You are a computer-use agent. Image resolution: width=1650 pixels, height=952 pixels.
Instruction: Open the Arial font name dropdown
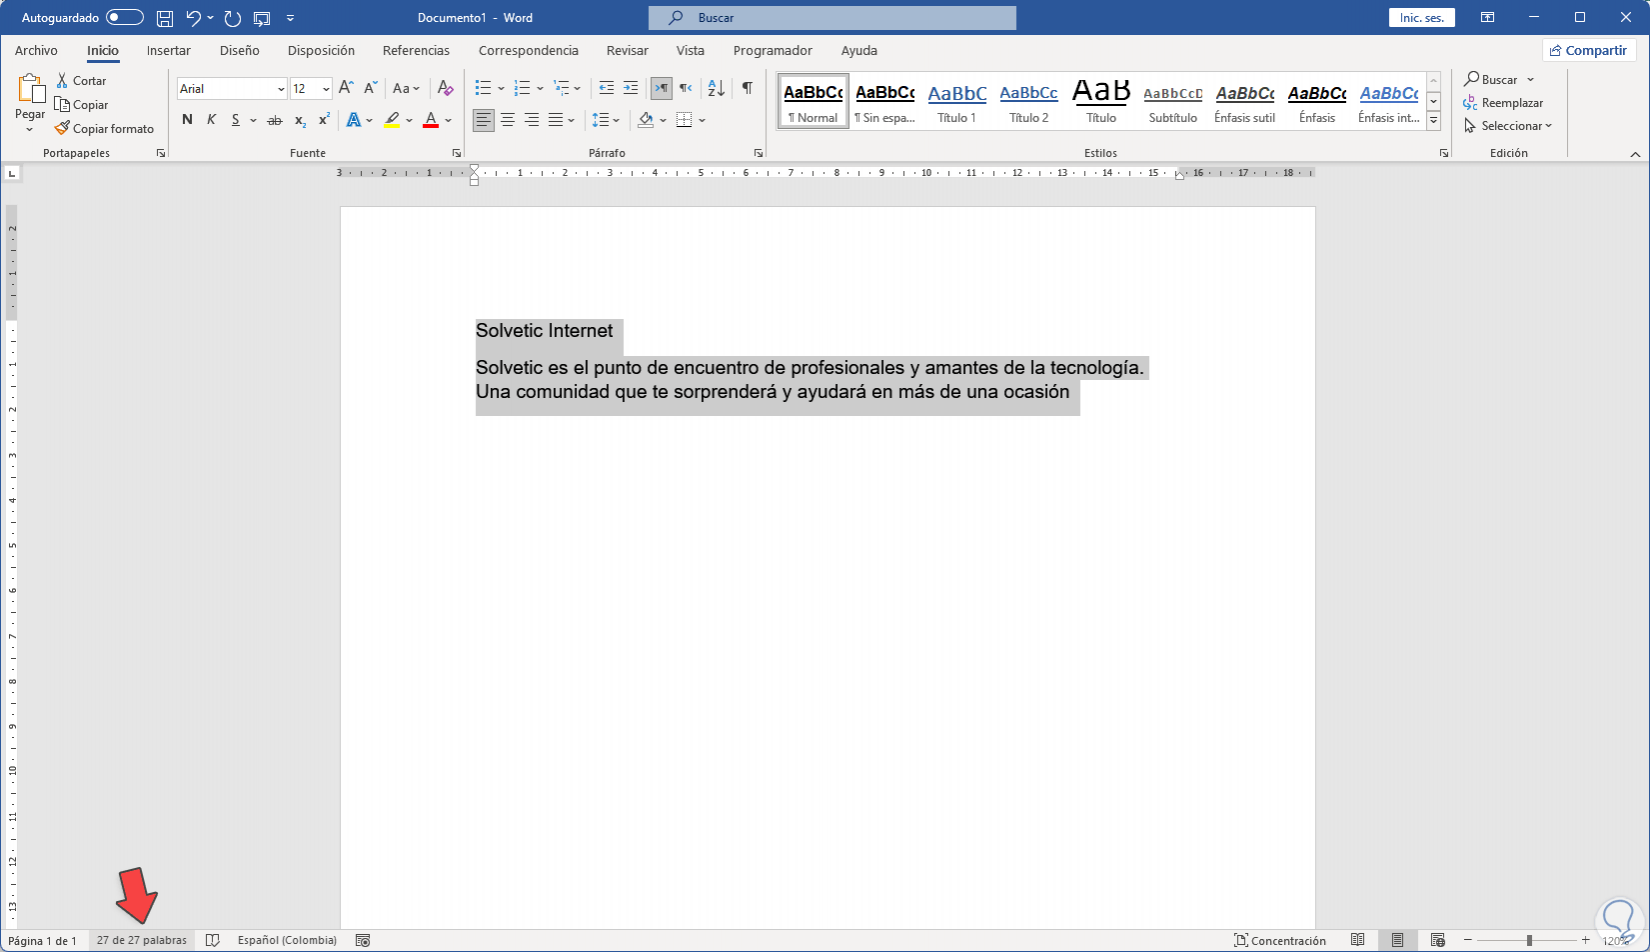pos(281,89)
